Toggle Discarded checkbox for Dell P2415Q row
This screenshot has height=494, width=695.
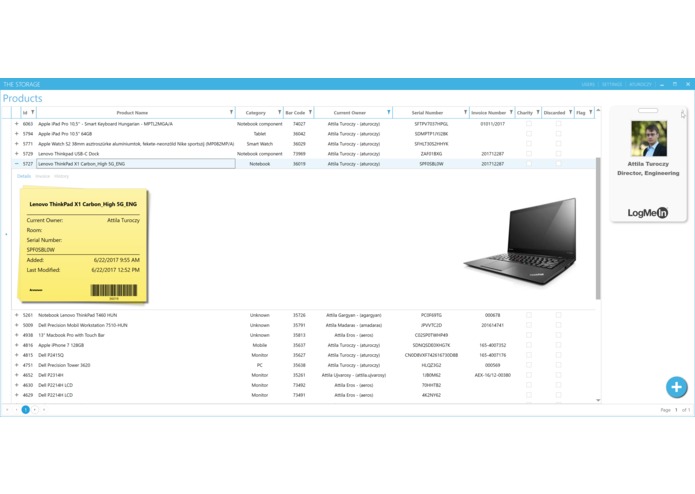558,355
